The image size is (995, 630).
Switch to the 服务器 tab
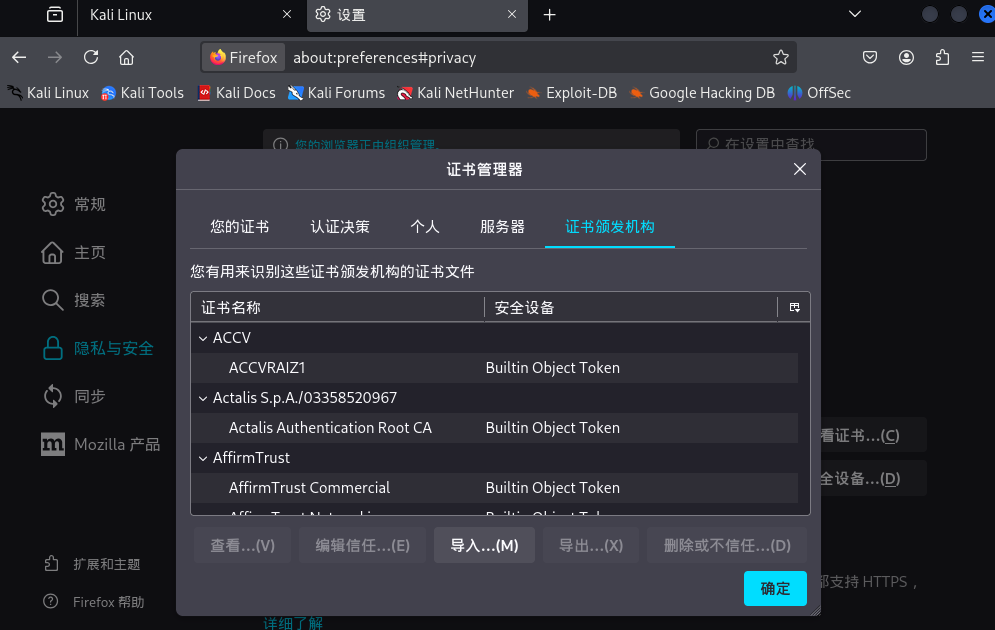pyautogui.click(x=502, y=227)
